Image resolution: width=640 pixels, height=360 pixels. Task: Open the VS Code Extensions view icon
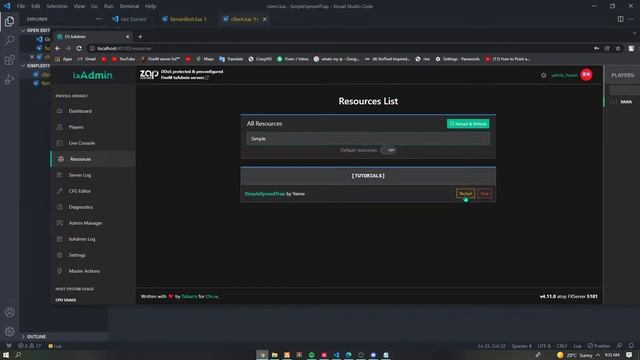point(9,60)
